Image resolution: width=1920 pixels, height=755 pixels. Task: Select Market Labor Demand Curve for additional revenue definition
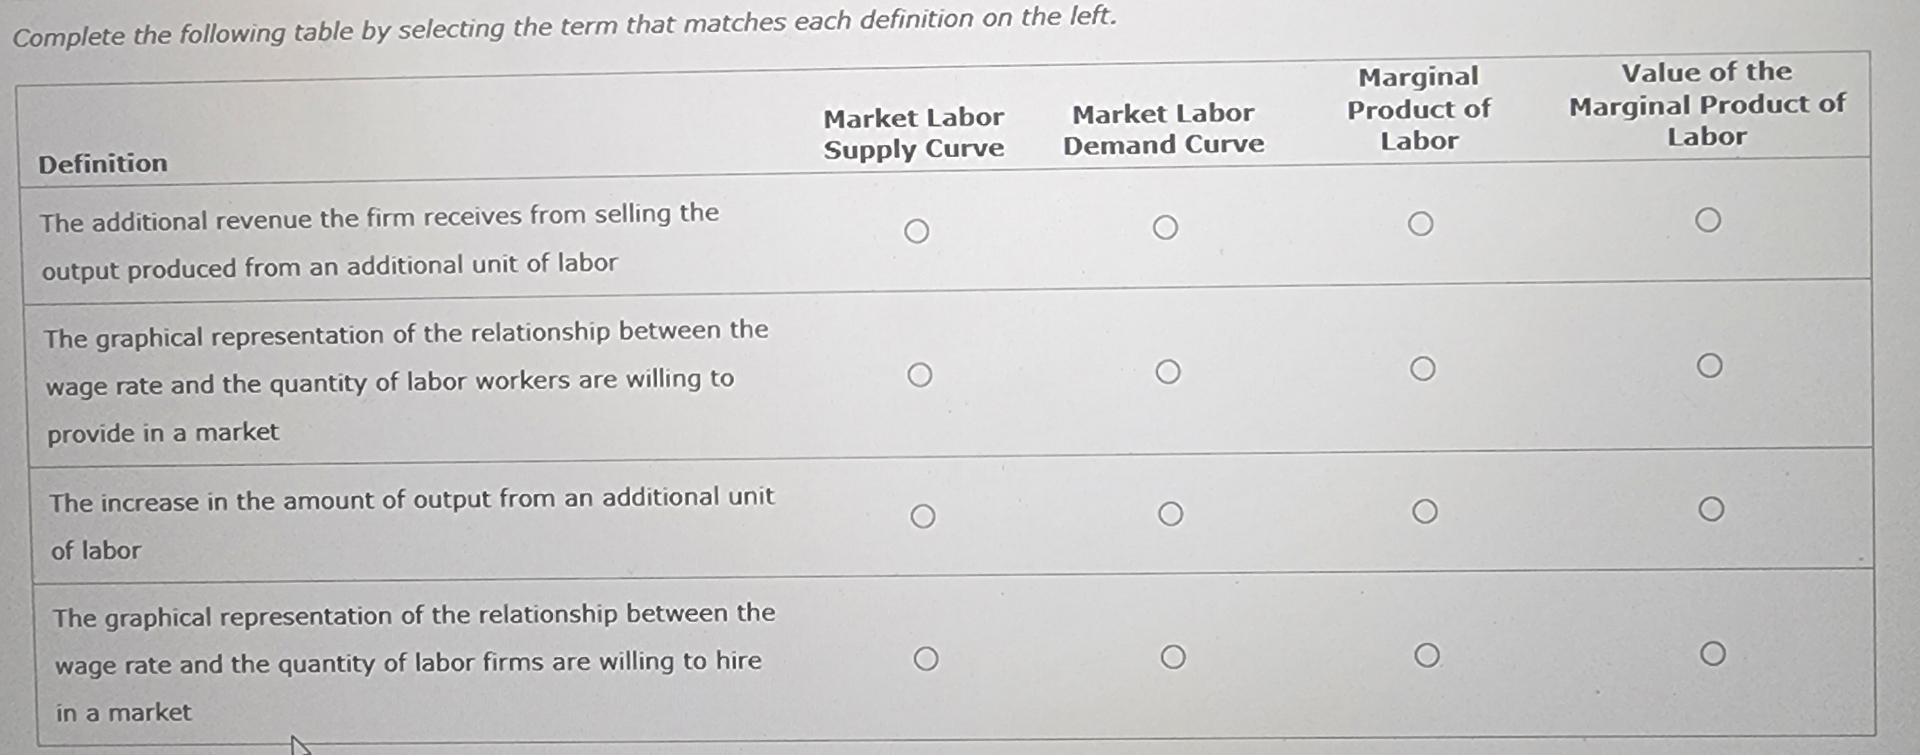click(x=1166, y=226)
